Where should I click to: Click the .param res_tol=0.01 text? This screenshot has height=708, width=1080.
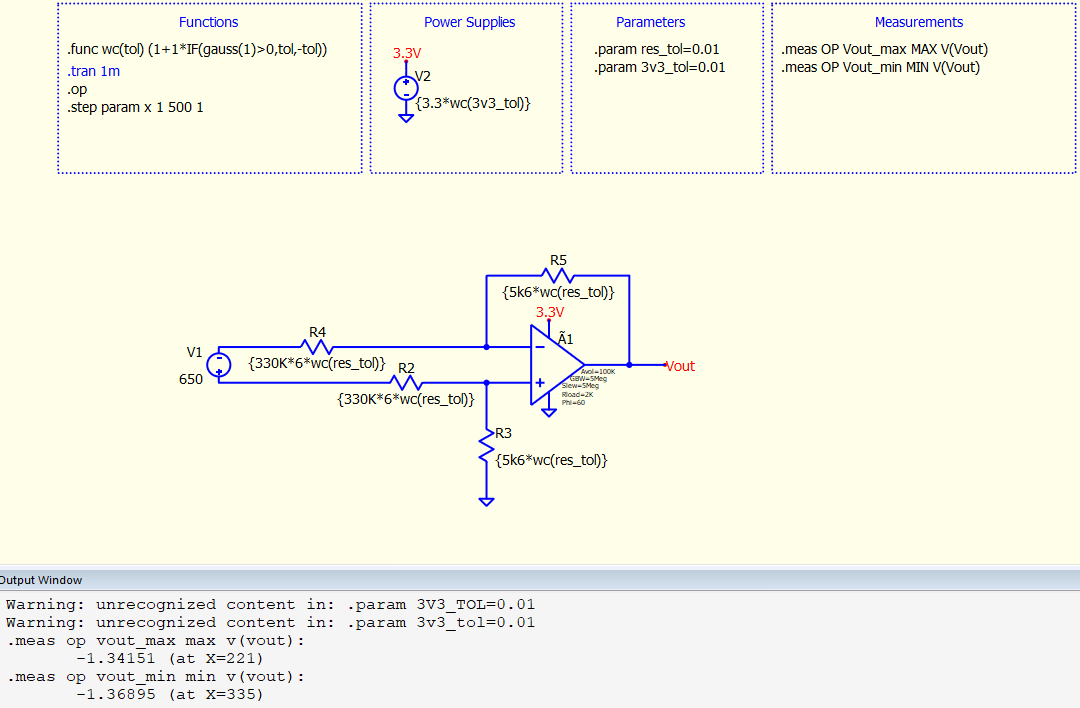pos(656,49)
